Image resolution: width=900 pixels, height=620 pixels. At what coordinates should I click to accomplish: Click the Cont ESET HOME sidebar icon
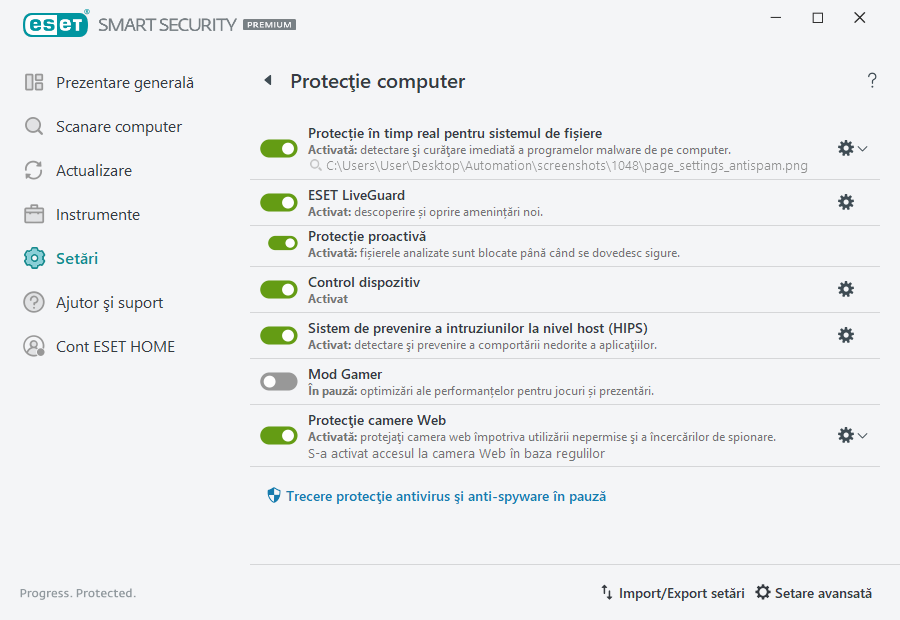[33, 346]
